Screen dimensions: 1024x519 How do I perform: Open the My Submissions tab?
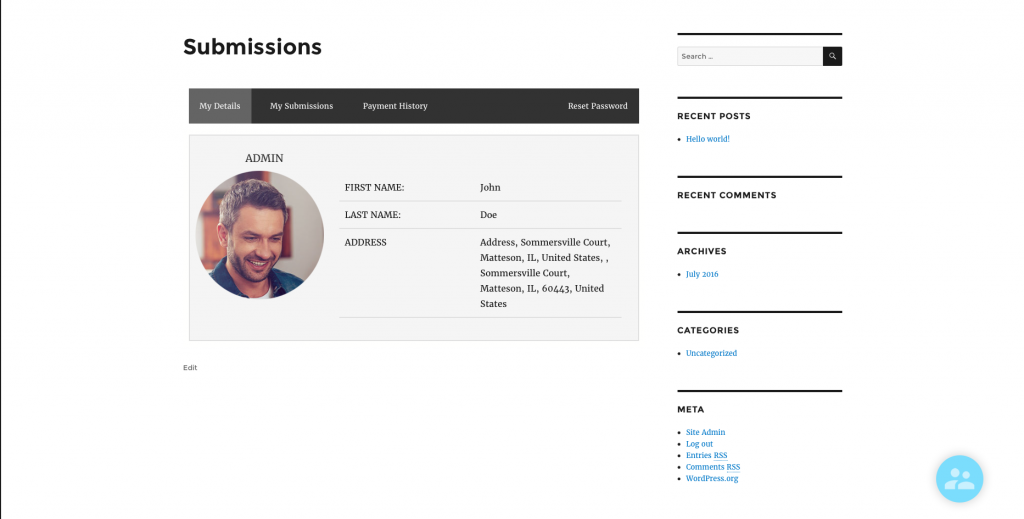(301, 106)
